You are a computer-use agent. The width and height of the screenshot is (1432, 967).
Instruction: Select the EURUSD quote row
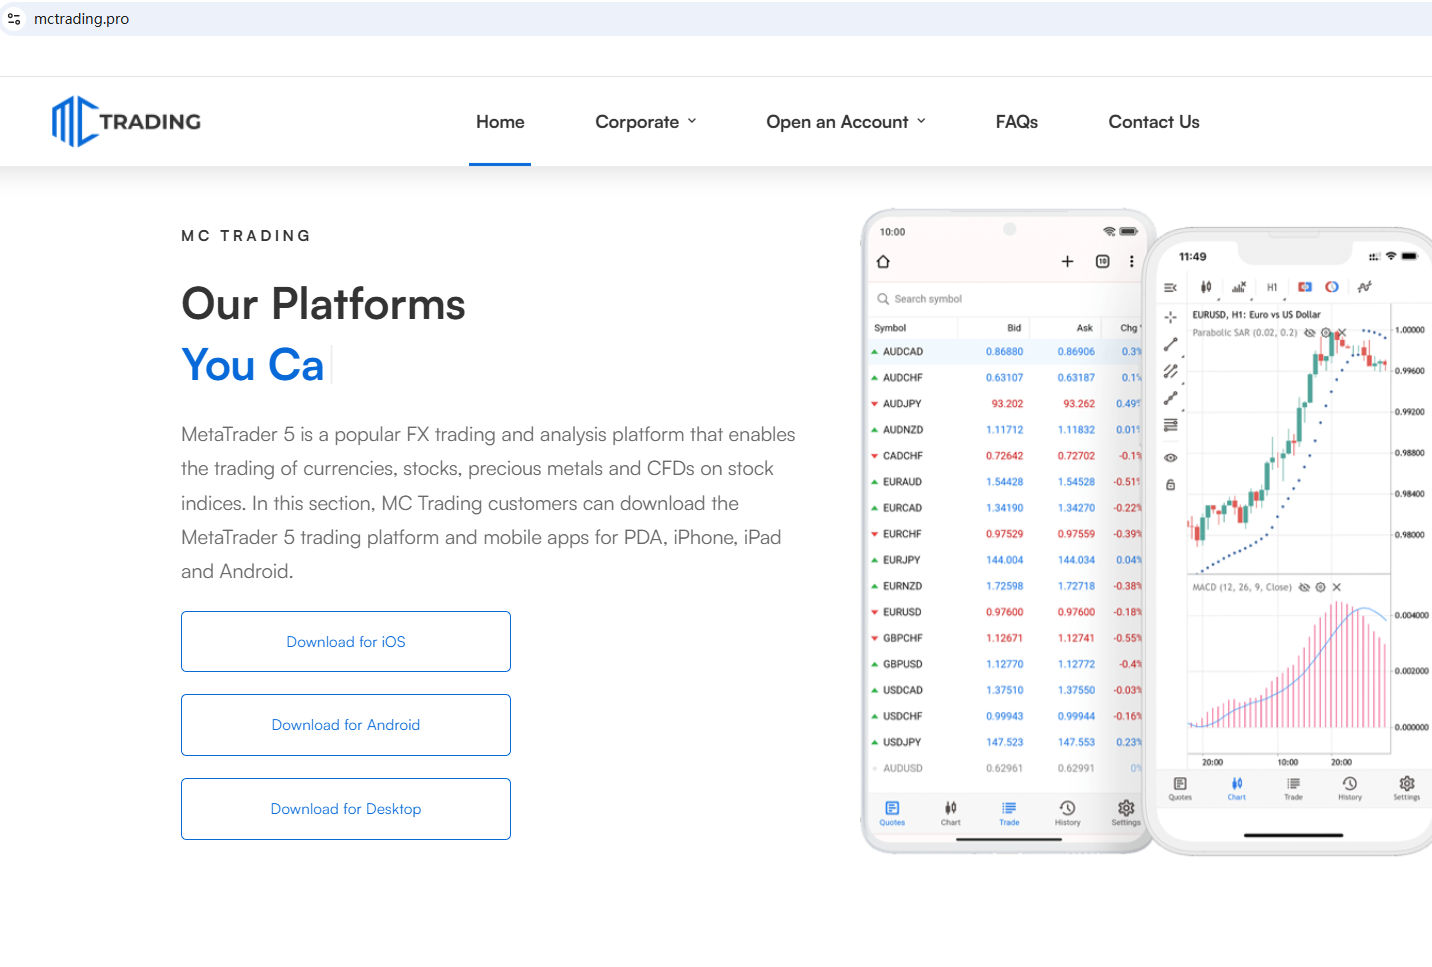point(1005,612)
